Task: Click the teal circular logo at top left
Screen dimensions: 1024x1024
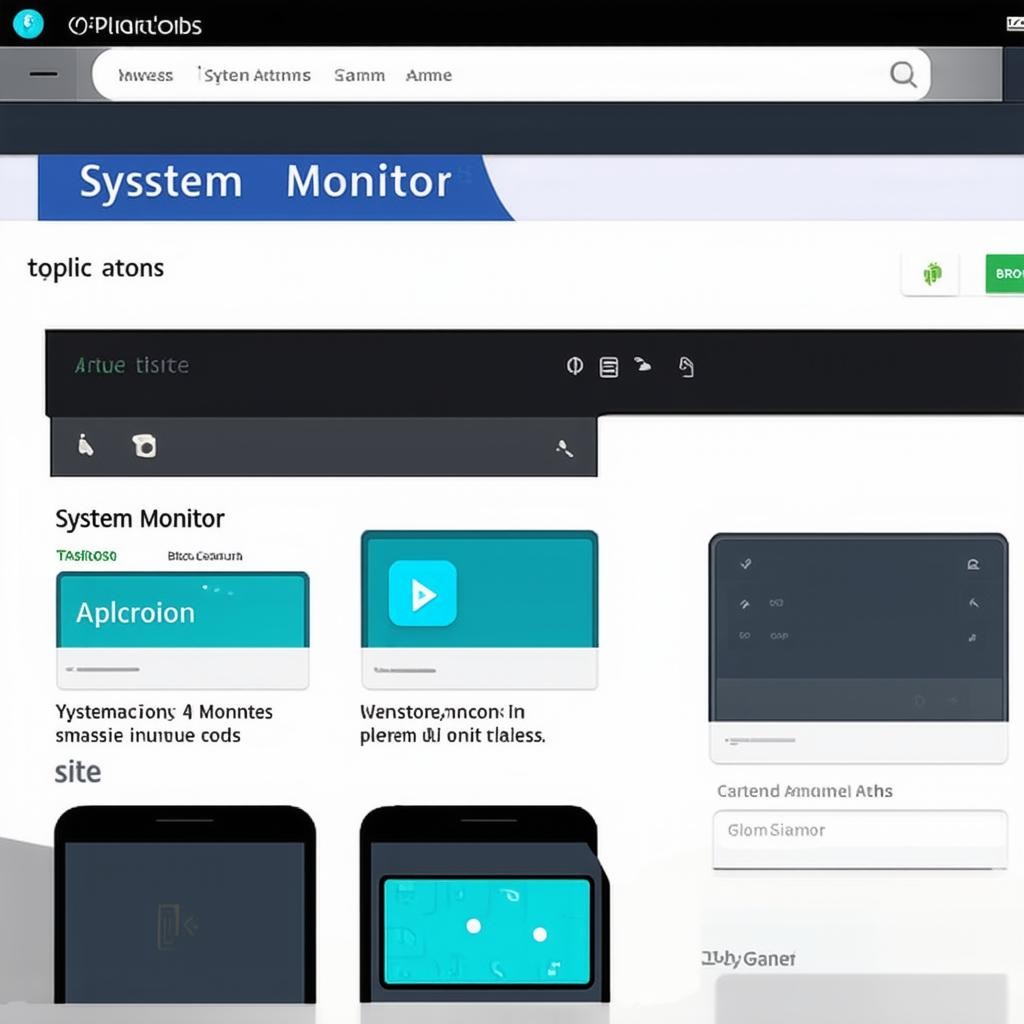Action: [28, 23]
